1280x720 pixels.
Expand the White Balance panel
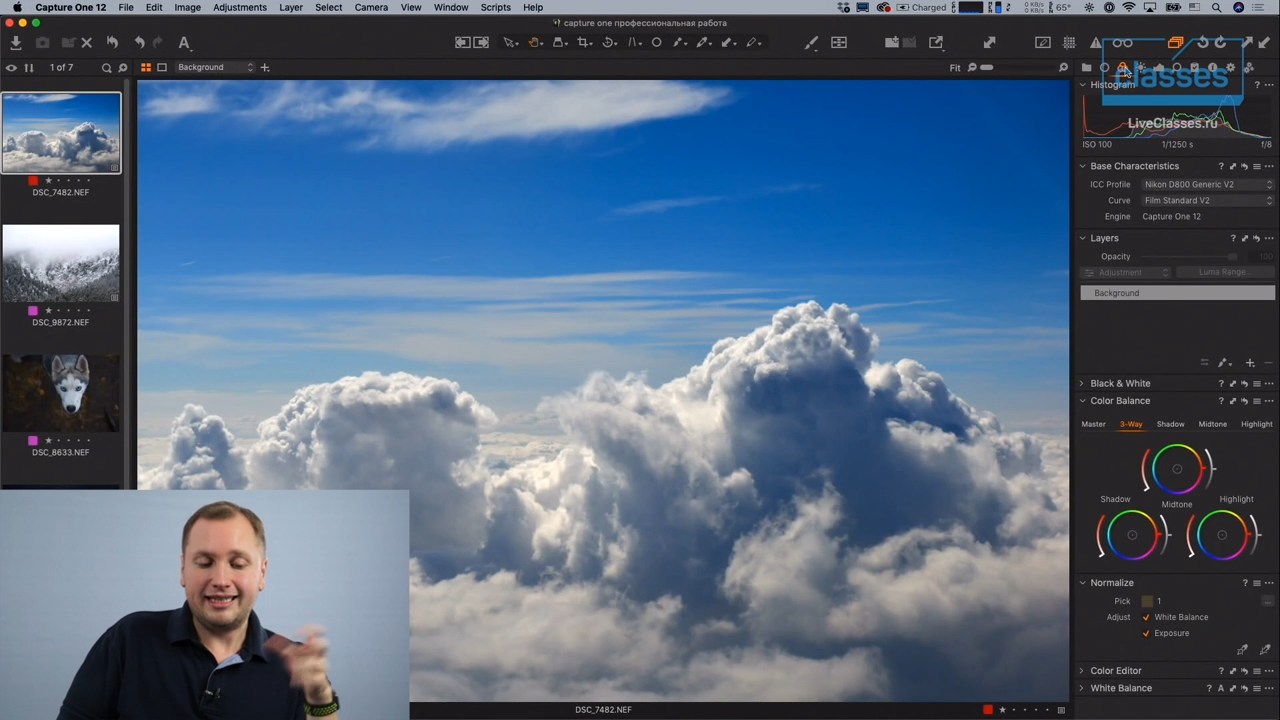pyautogui.click(x=1082, y=688)
